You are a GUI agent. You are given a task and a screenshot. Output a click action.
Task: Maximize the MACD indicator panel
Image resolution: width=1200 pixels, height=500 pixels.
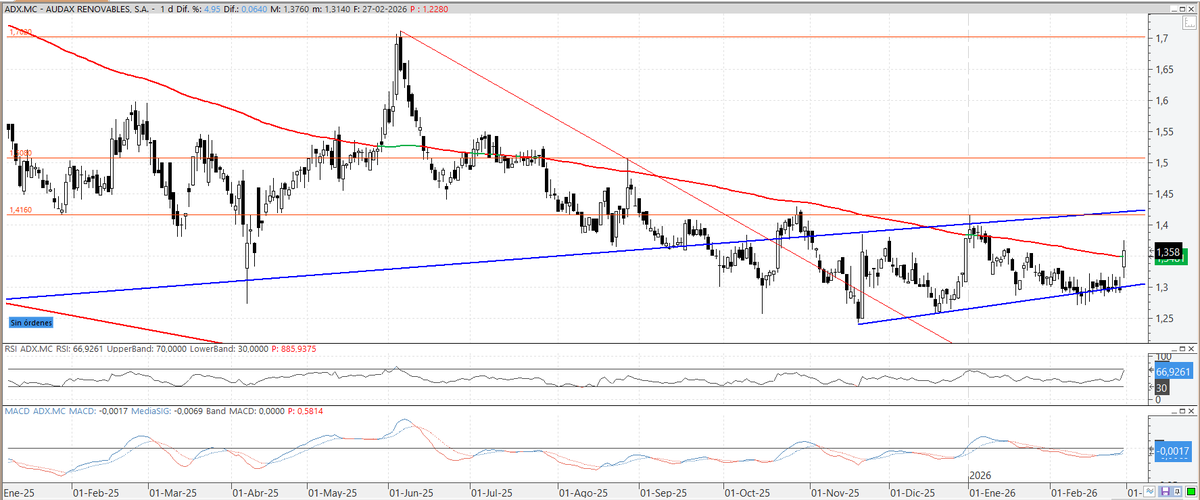pyautogui.click(x=1182, y=411)
